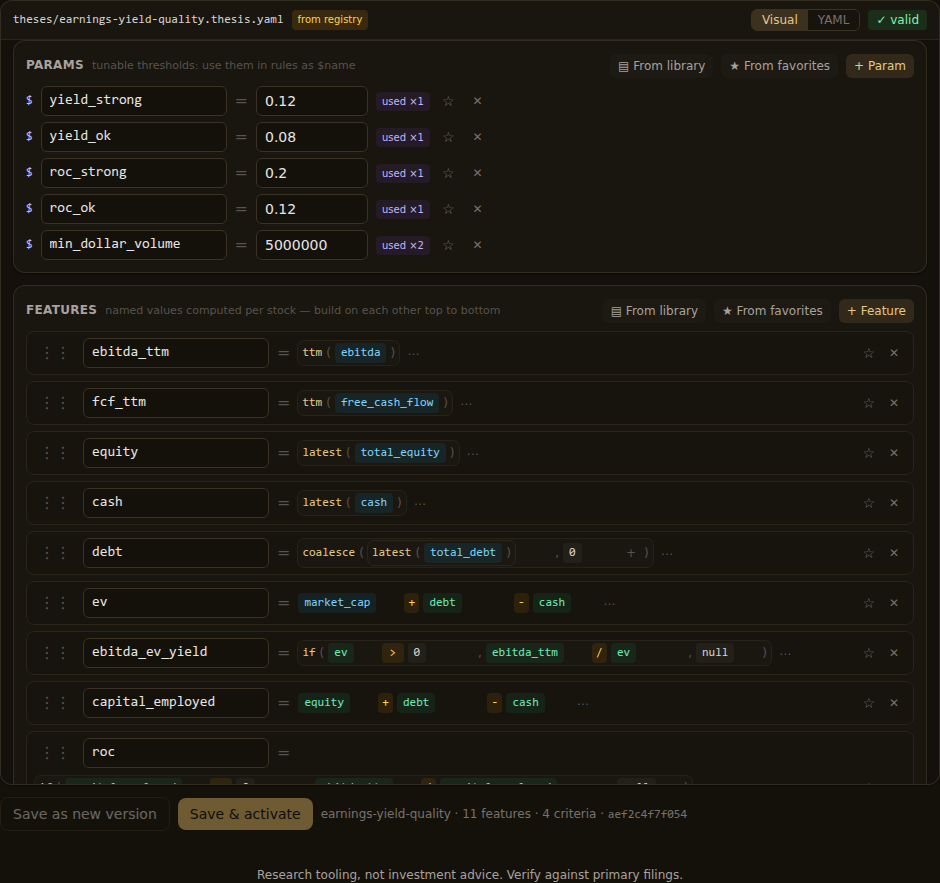Image resolution: width=940 pixels, height=883 pixels.
Task: Add argument with plus in coalesce expression
Action: [x=631, y=553]
